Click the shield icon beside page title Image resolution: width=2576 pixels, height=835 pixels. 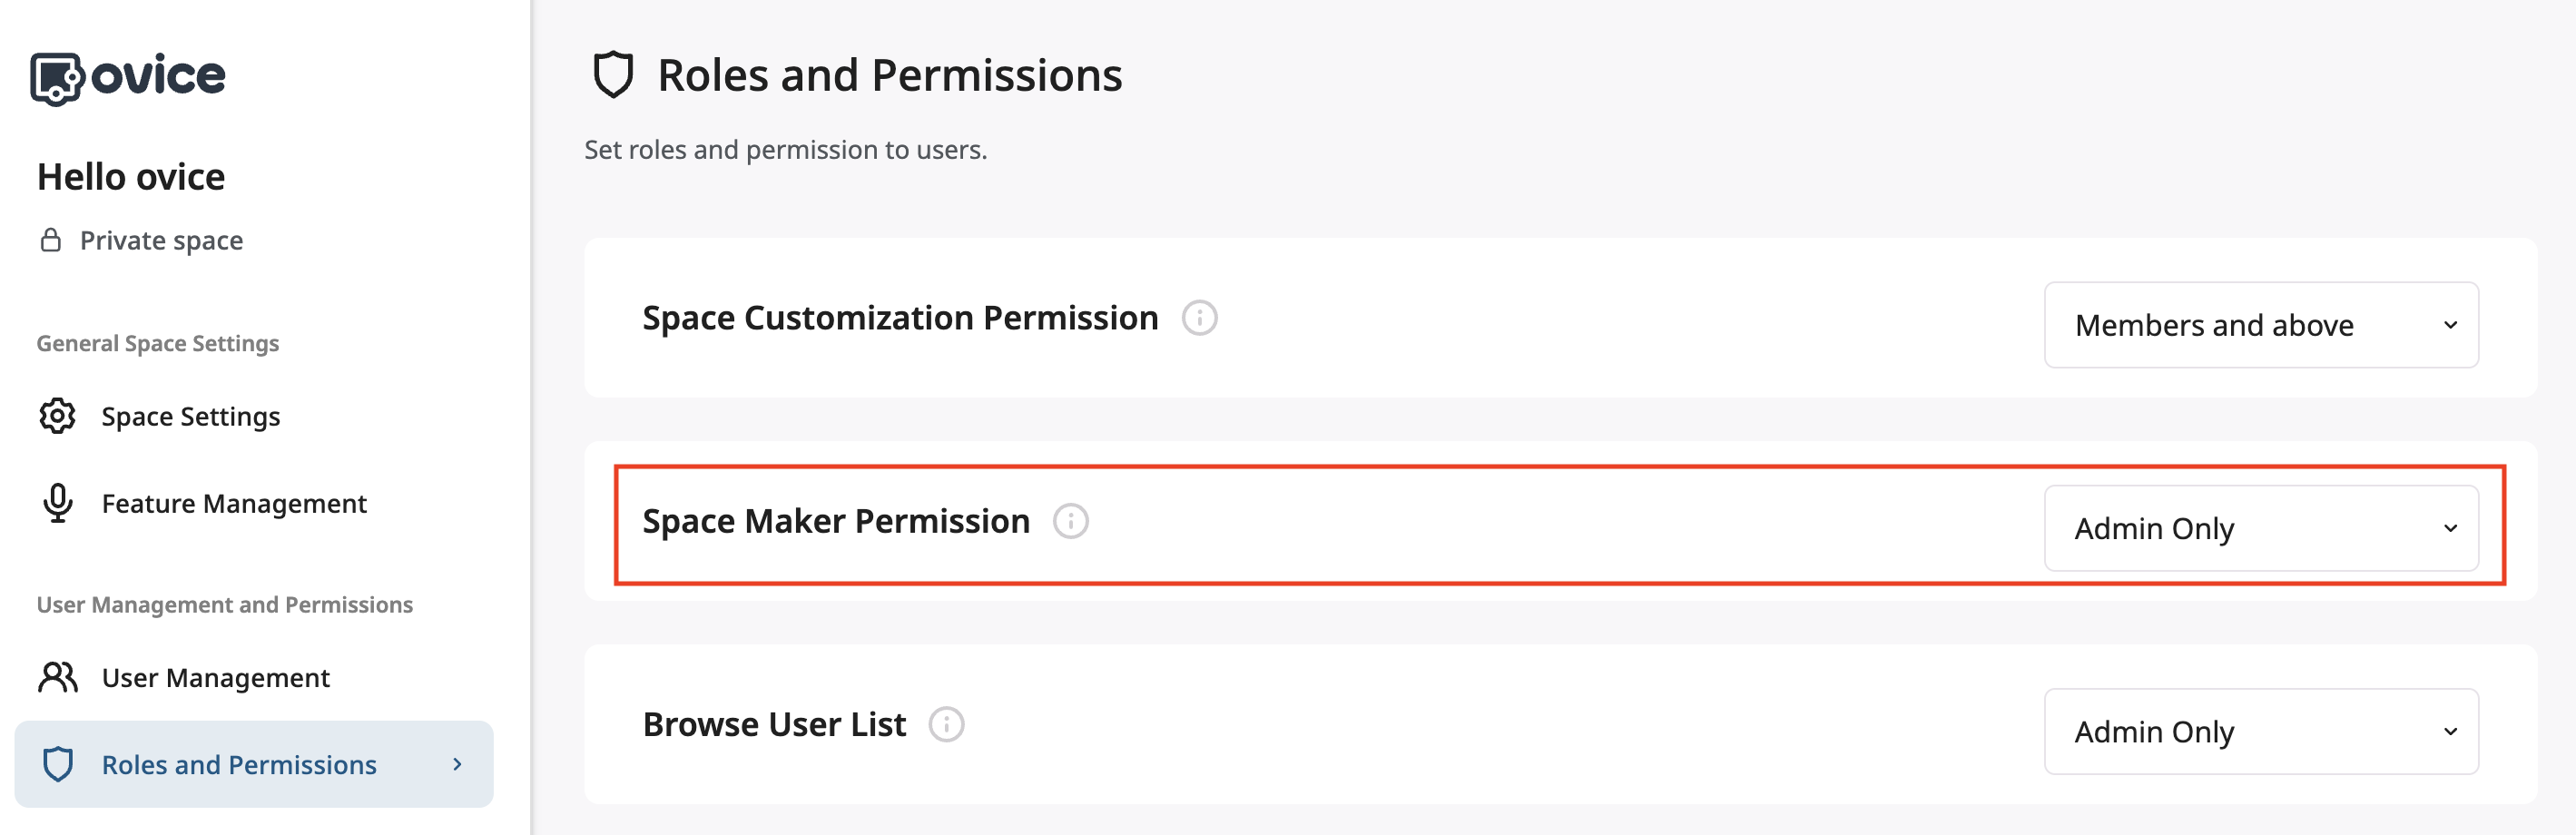613,75
